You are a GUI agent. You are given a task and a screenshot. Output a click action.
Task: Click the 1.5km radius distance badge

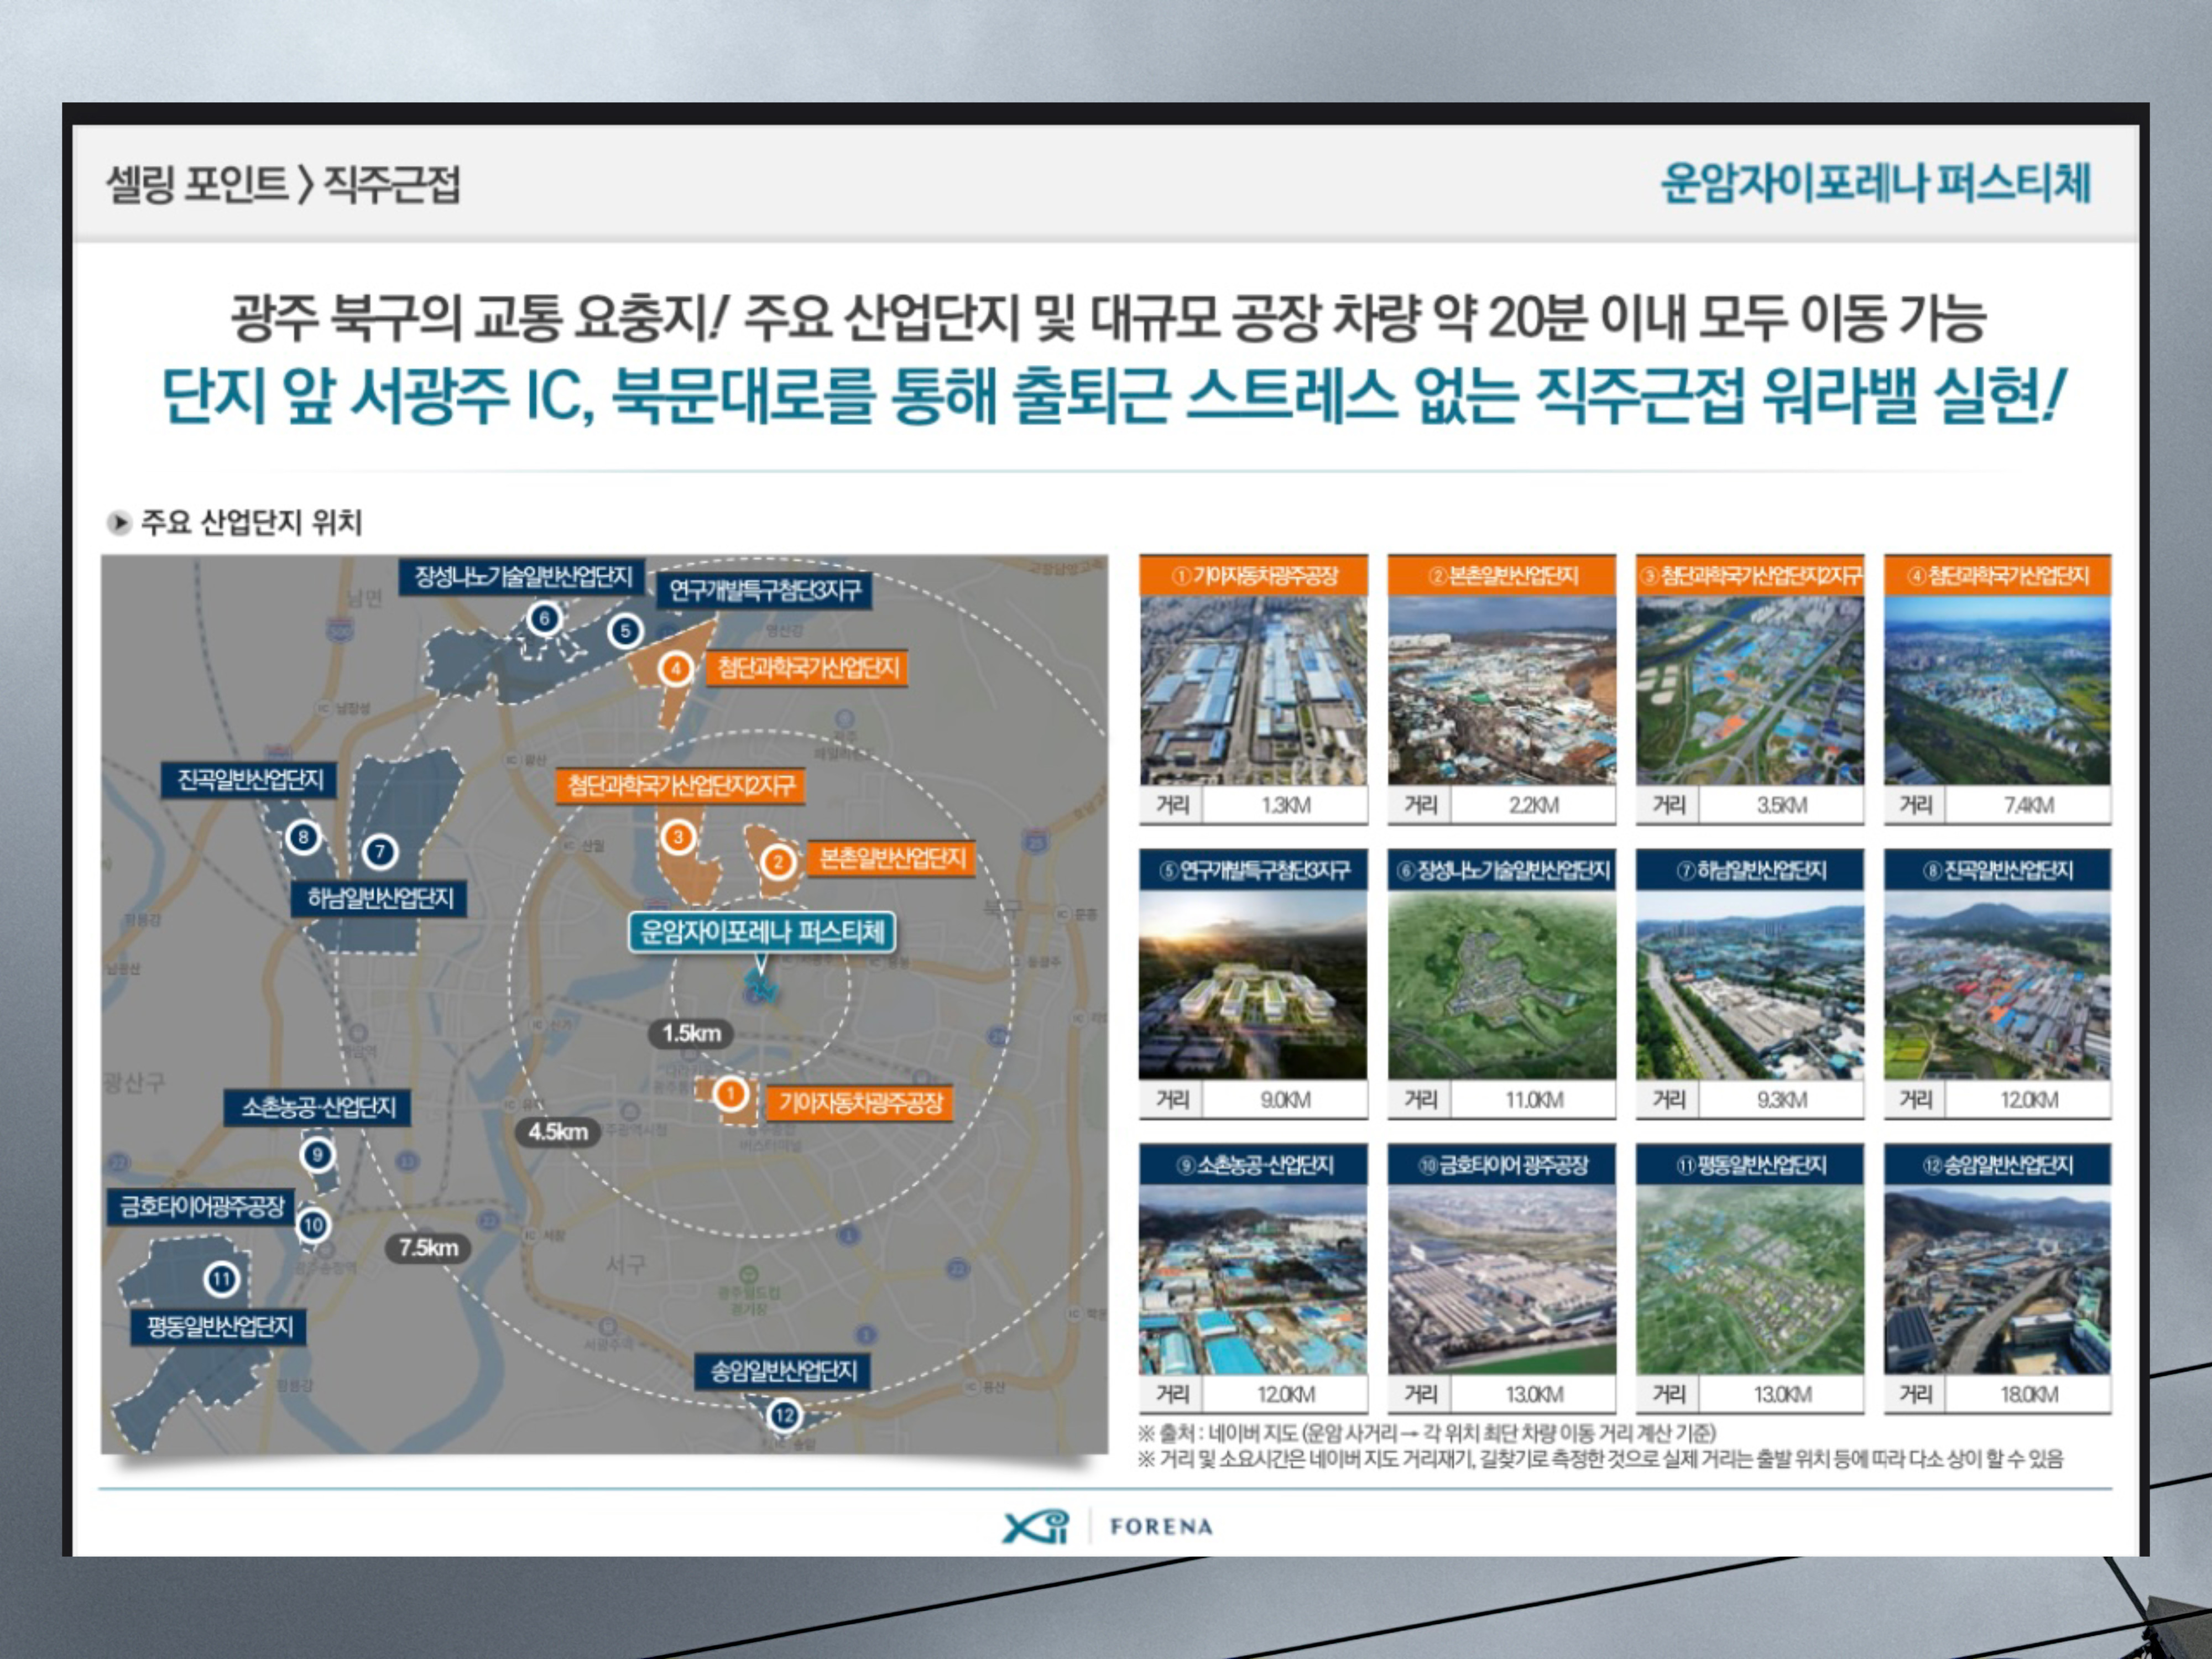pyautogui.click(x=691, y=1033)
